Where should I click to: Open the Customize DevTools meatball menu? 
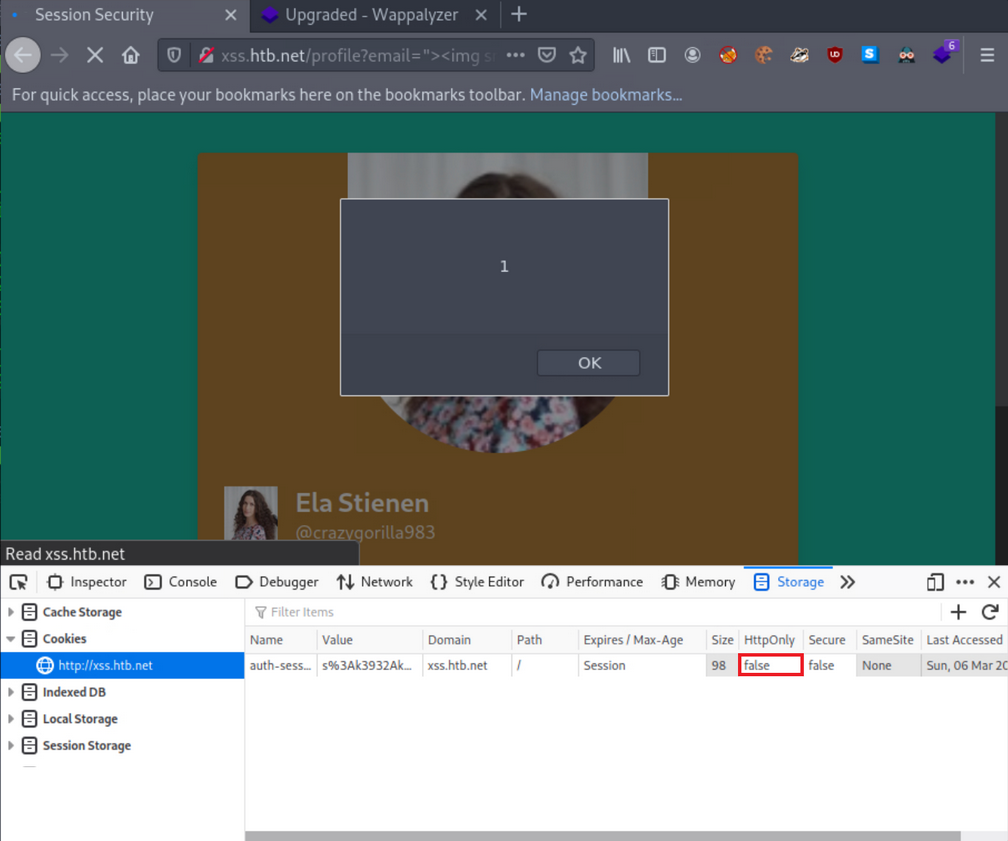point(965,581)
